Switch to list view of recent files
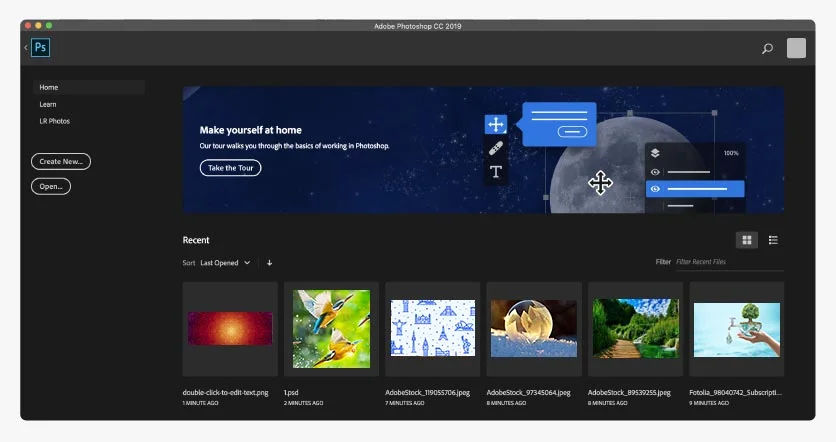 (773, 240)
